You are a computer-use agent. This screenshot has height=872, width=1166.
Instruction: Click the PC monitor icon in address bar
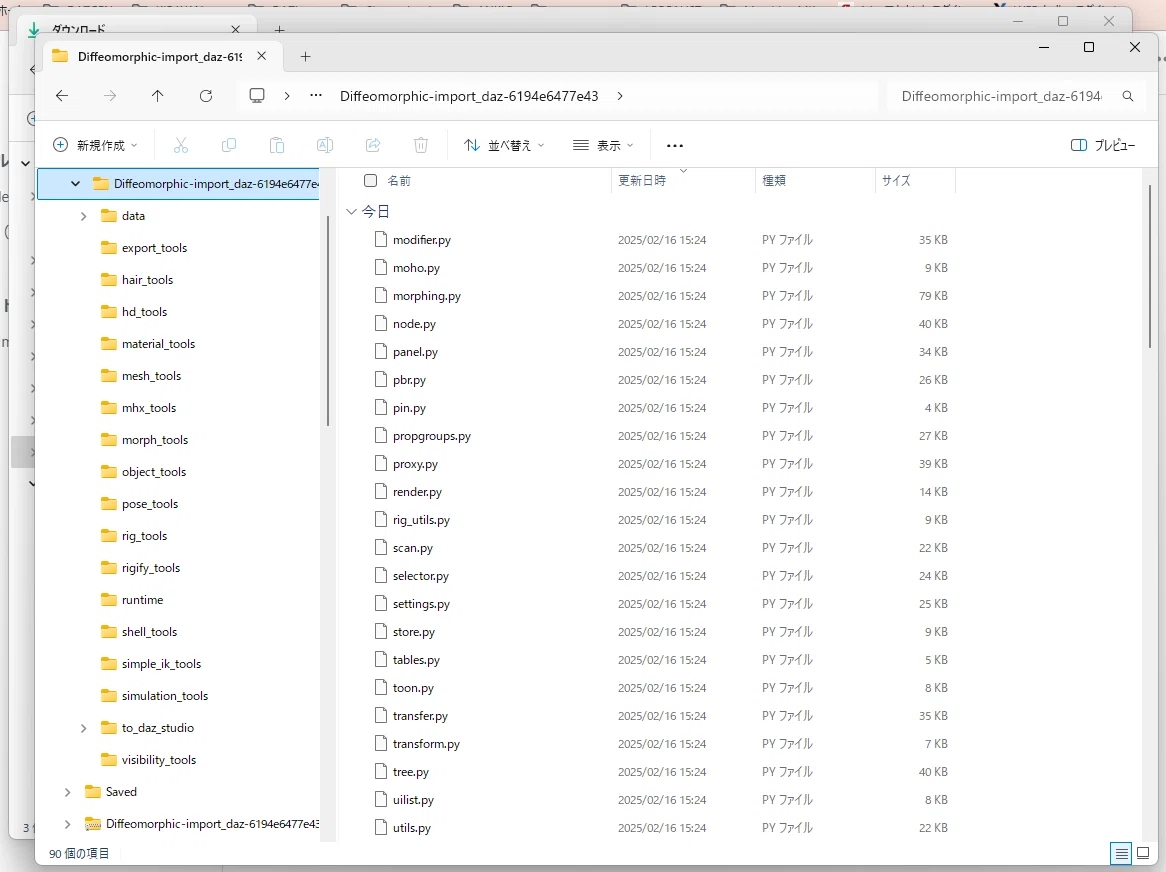pyautogui.click(x=257, y=96)
